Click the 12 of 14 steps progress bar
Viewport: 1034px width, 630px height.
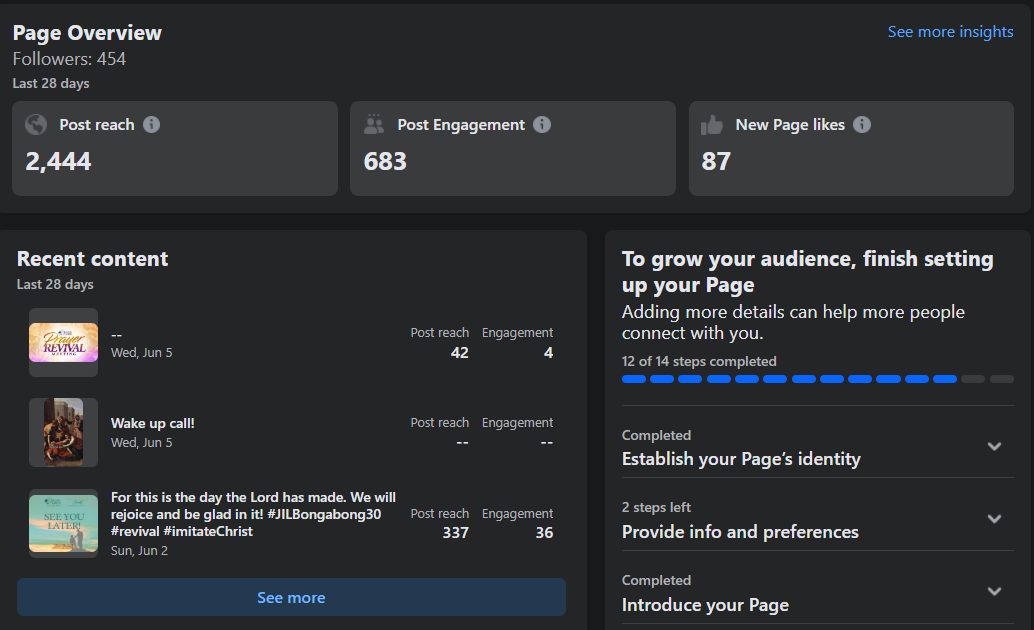tap(817, 379)
